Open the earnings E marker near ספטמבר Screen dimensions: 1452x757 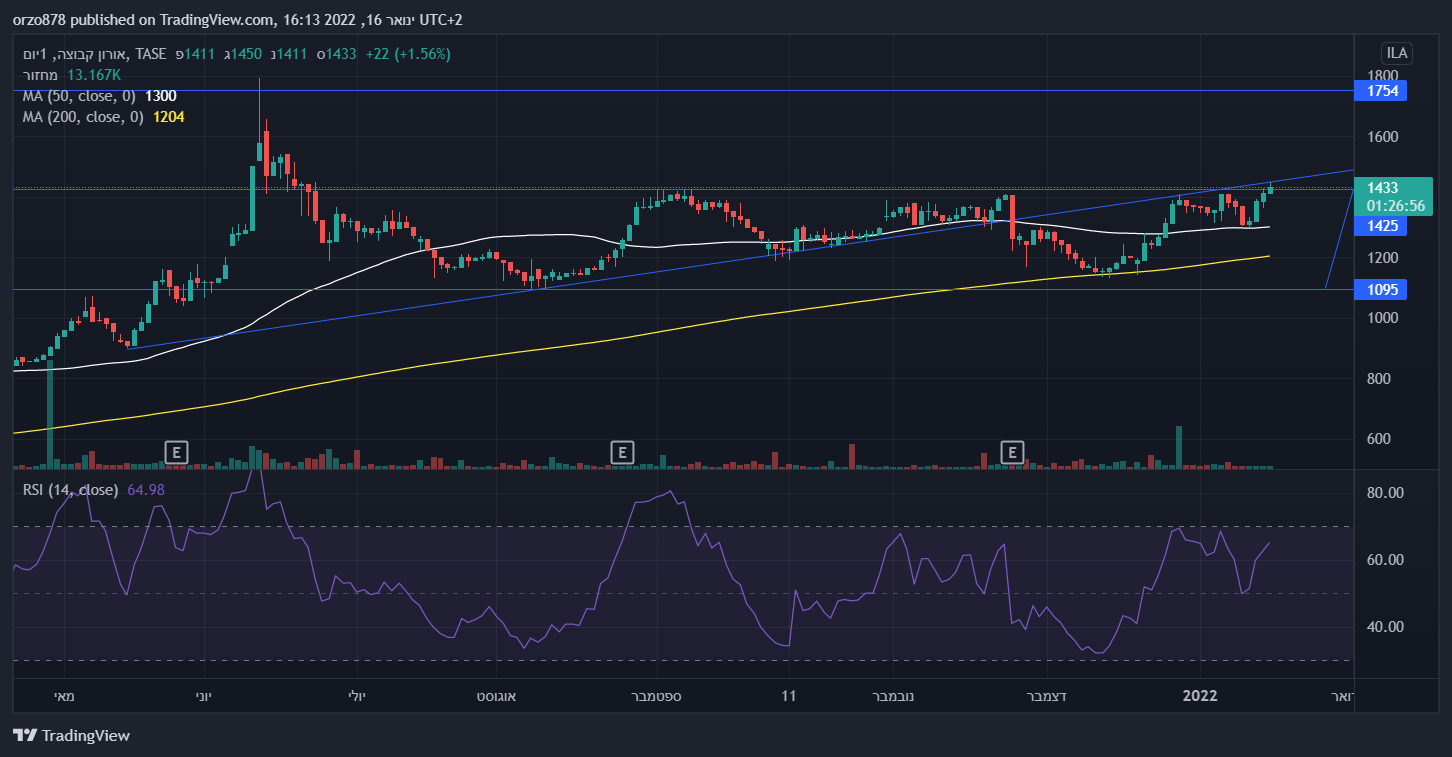[x=622, y=453]
